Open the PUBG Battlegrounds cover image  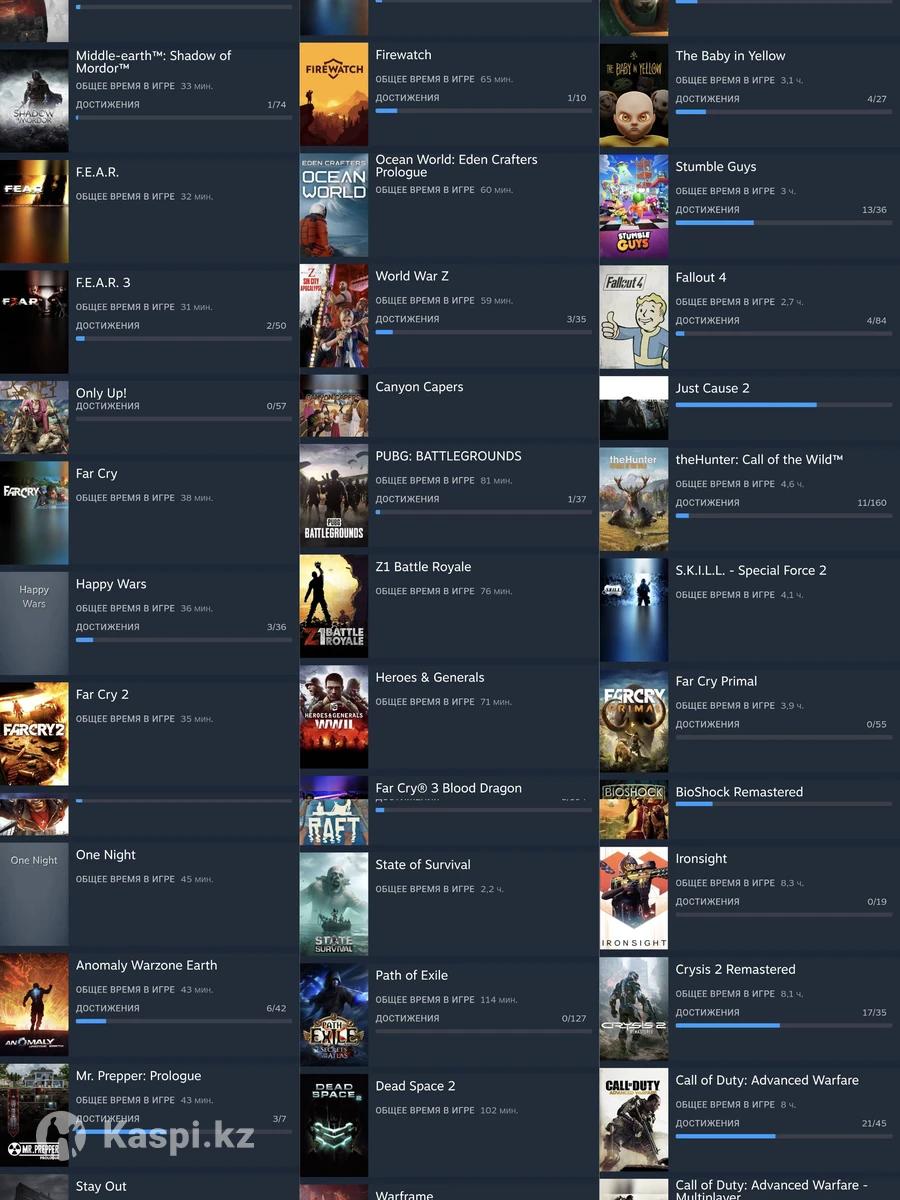coord(334,496)
